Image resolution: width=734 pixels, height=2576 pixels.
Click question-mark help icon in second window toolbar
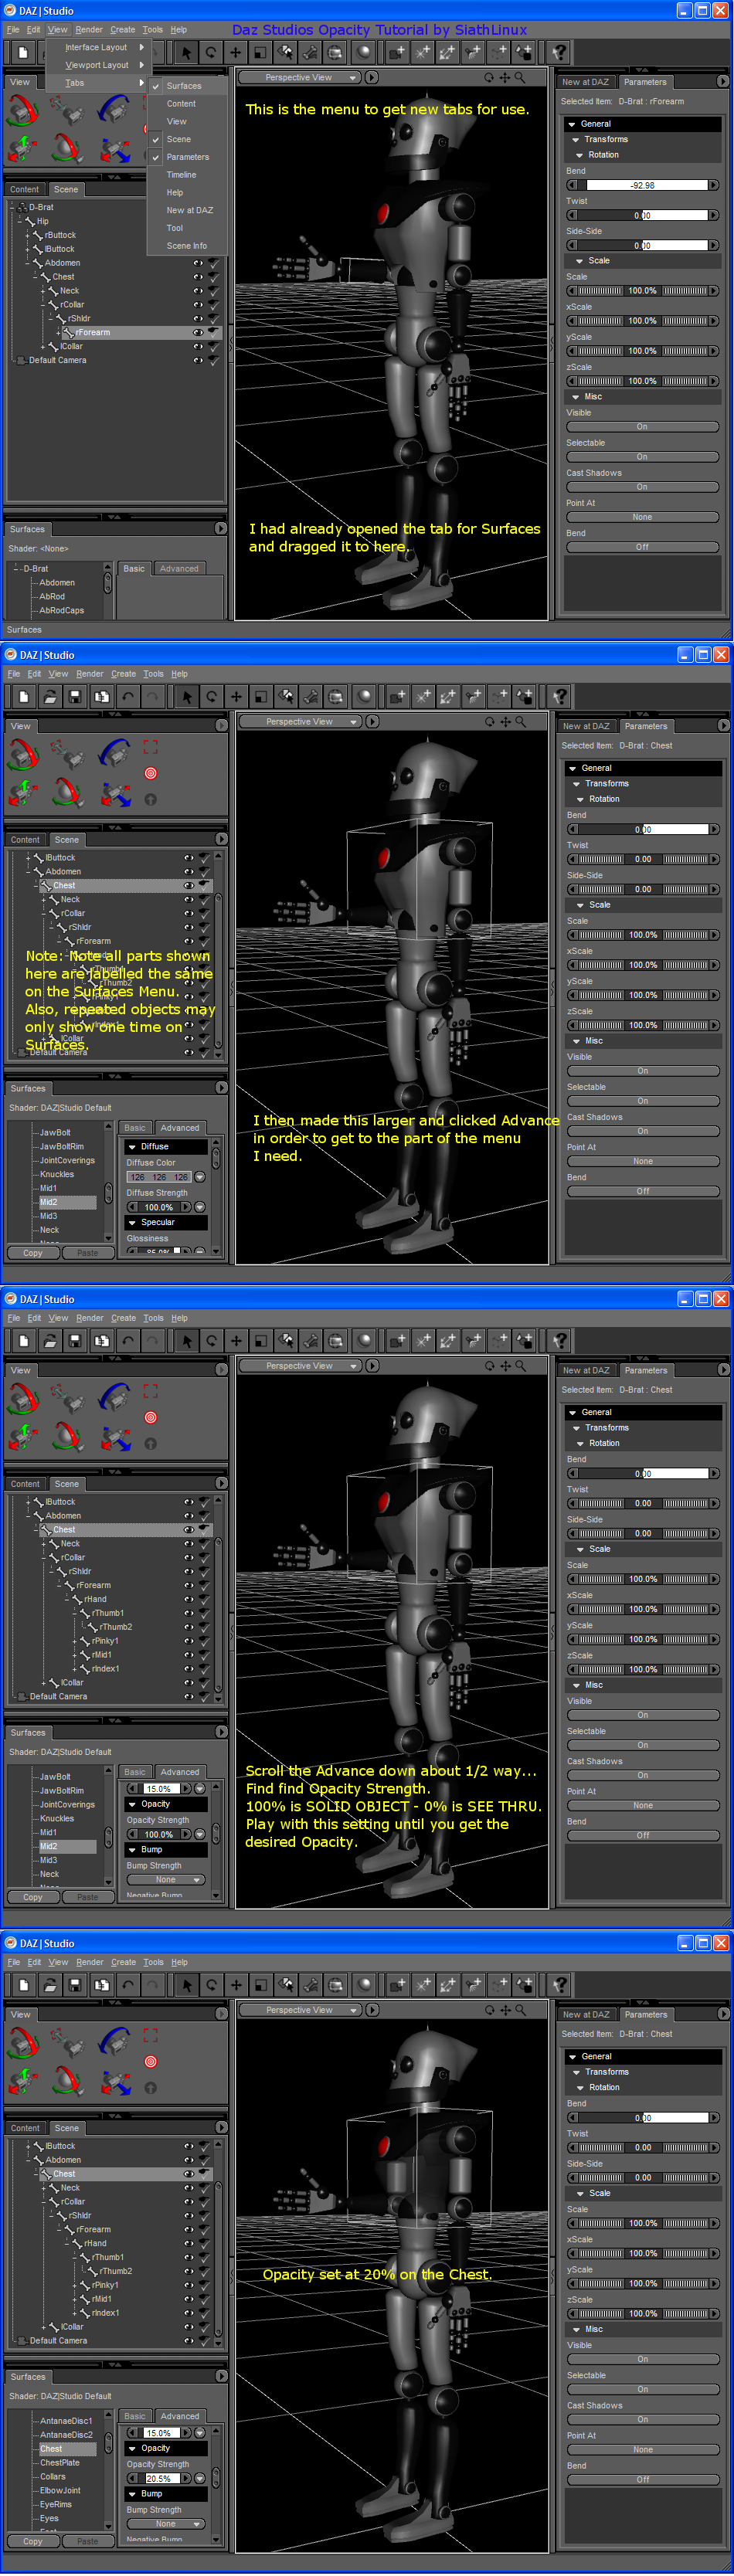(x=560, y=696)
